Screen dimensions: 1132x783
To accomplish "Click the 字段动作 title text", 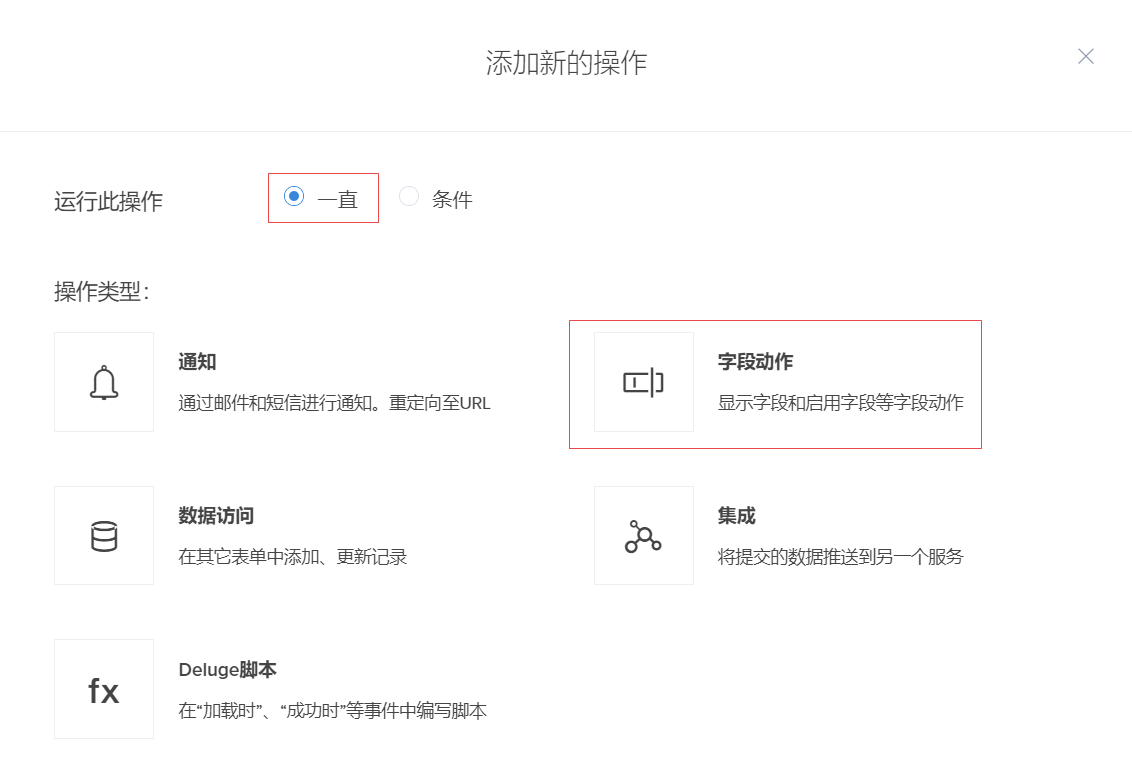I will pyautogui.click(x=755, y=362).
